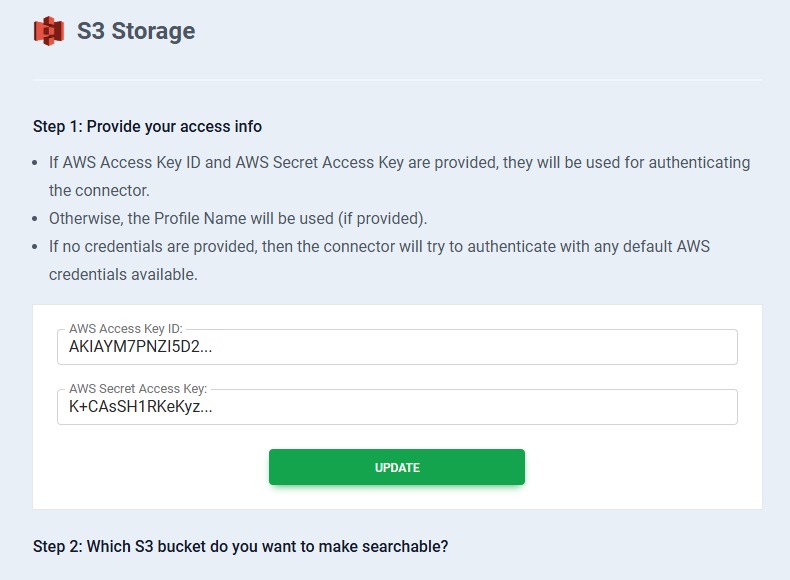Click the text "the connector." in first bullet

point(99,190)
